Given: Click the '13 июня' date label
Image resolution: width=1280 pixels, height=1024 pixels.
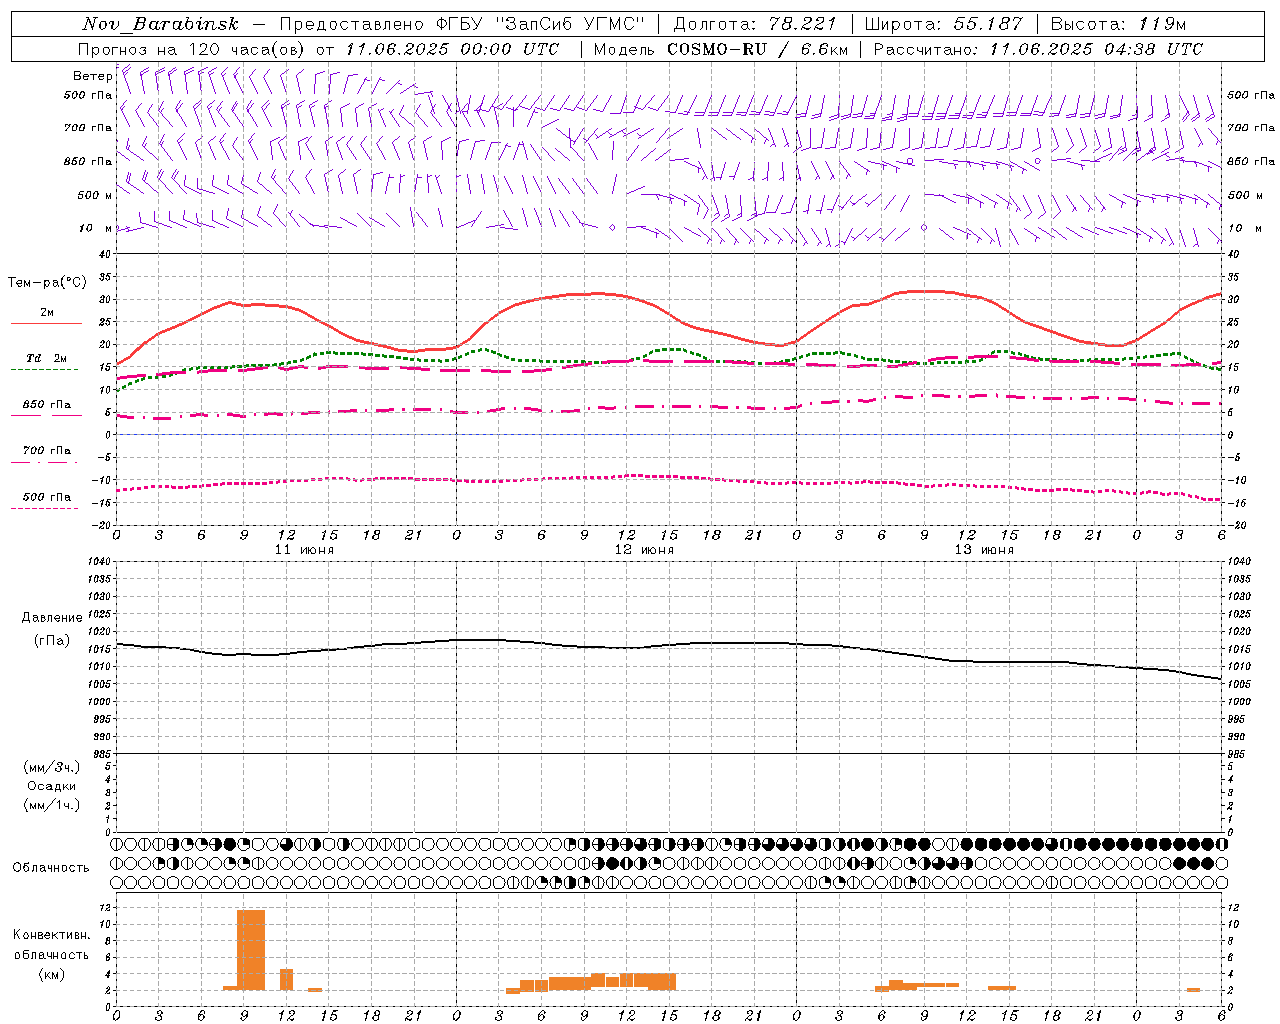Looking at the screenshot, I should pos(984,550).
